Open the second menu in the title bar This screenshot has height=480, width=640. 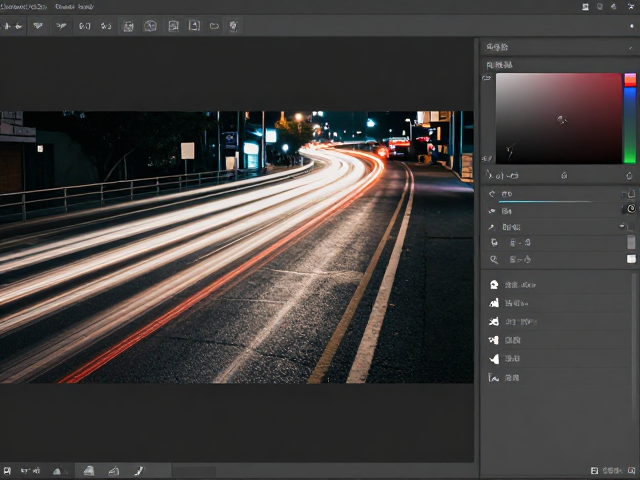click(74, 7)
